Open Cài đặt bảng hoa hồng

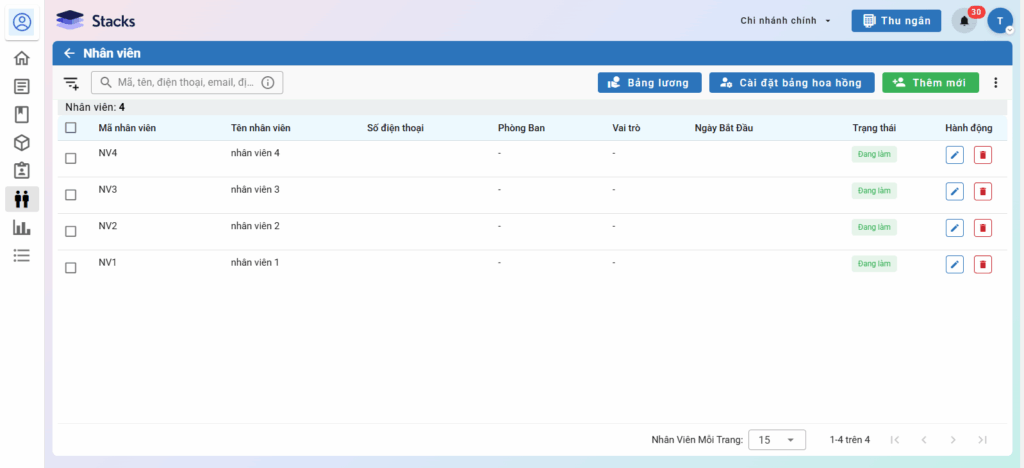coord(792,83)
